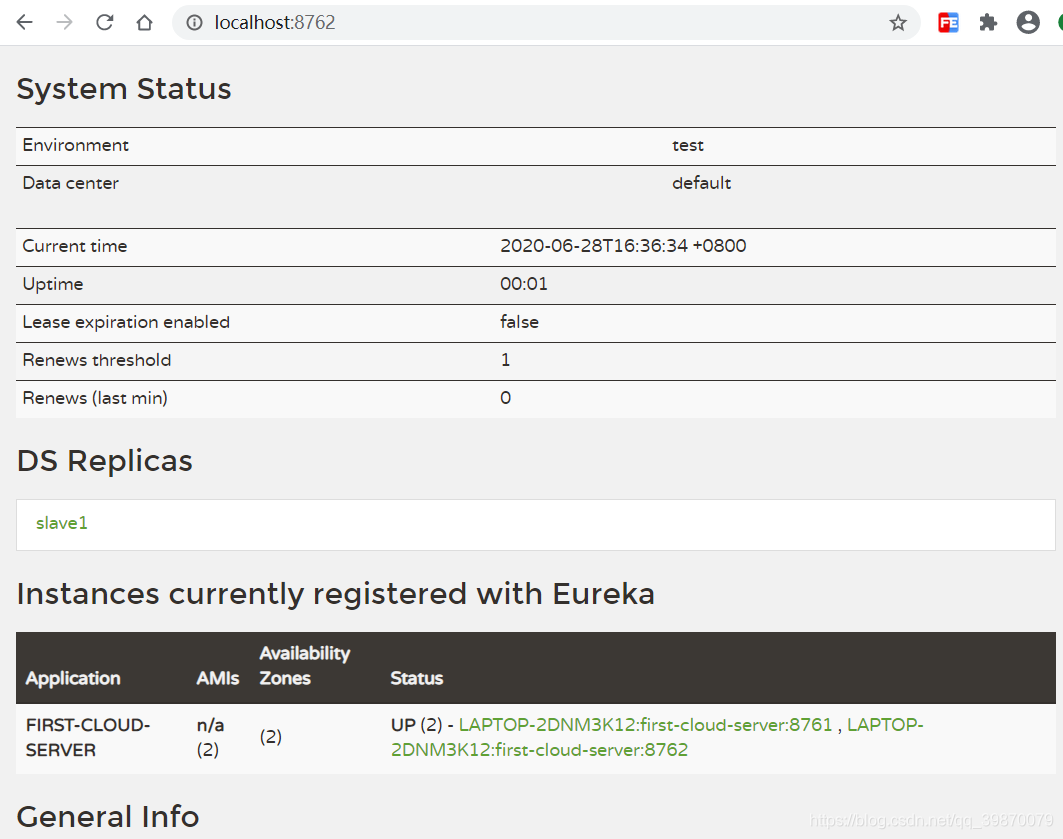
Task: Select the uptime value 00:01
Action: (x=523, y=284)
